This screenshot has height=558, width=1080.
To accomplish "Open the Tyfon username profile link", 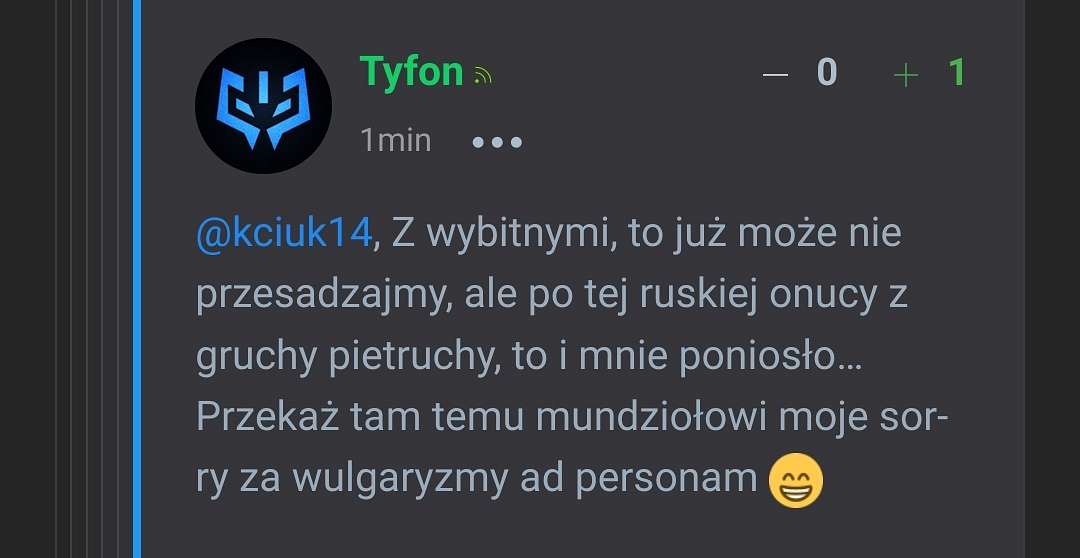I will point(411,72).
